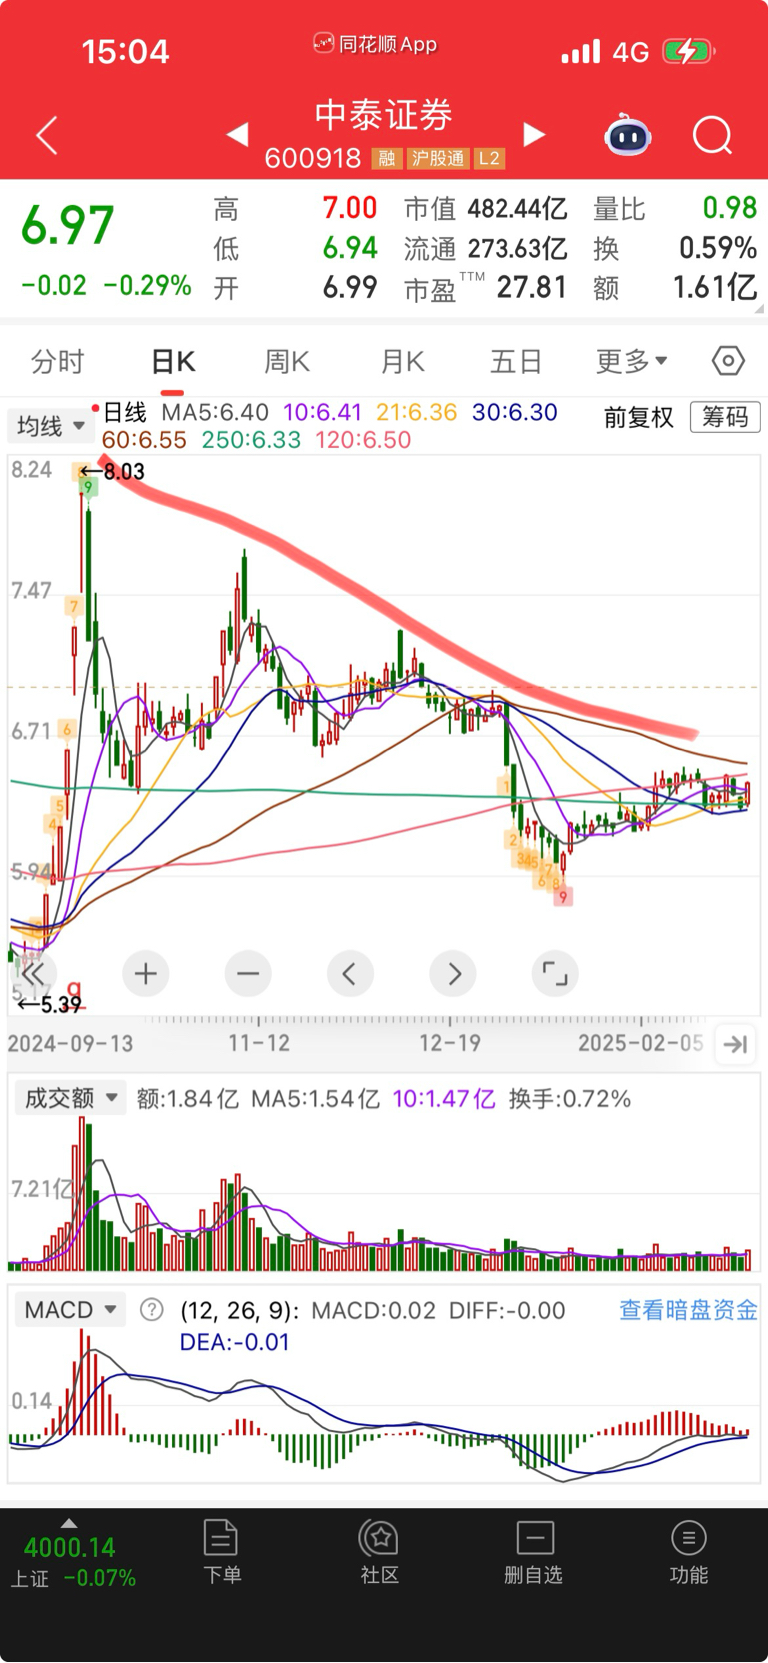Tap 换手:0.72% in volume panel

tap(570, 1099)
